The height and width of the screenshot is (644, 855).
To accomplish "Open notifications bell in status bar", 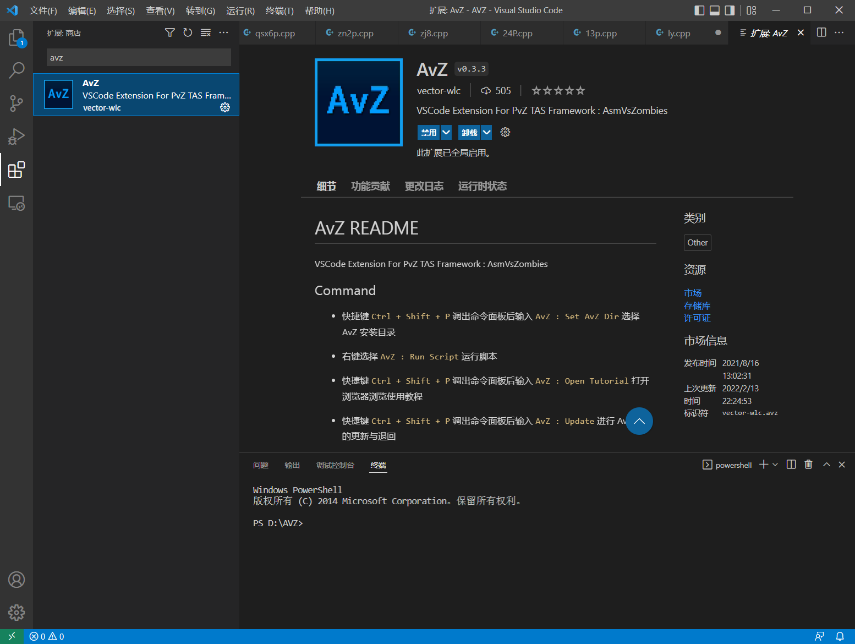I will pyautogui.click(x=840, y=636).
